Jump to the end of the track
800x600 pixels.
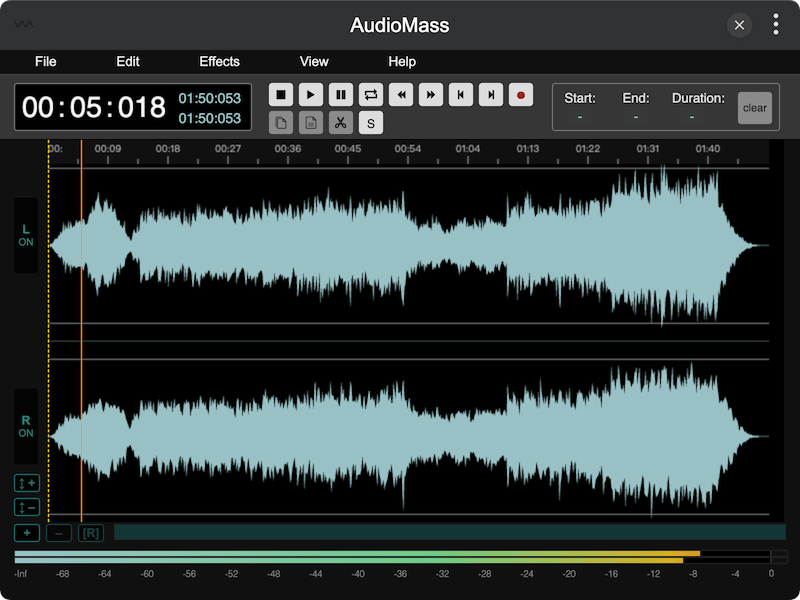point(491,95)
